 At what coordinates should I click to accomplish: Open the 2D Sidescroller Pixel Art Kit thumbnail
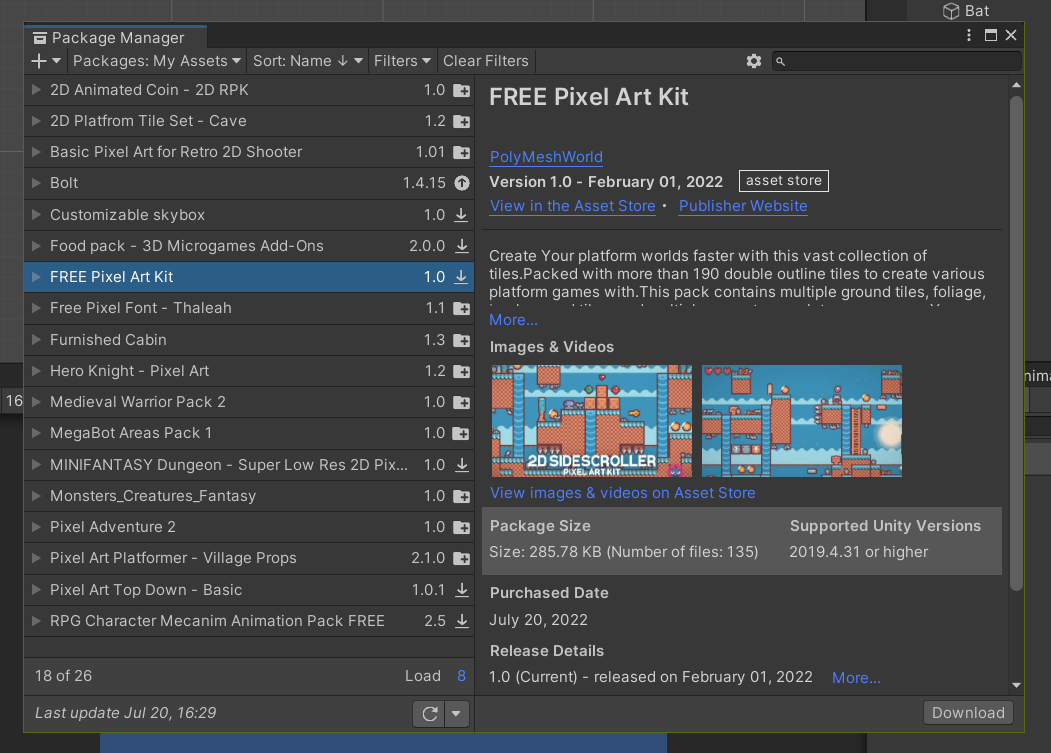click(592, 421)
